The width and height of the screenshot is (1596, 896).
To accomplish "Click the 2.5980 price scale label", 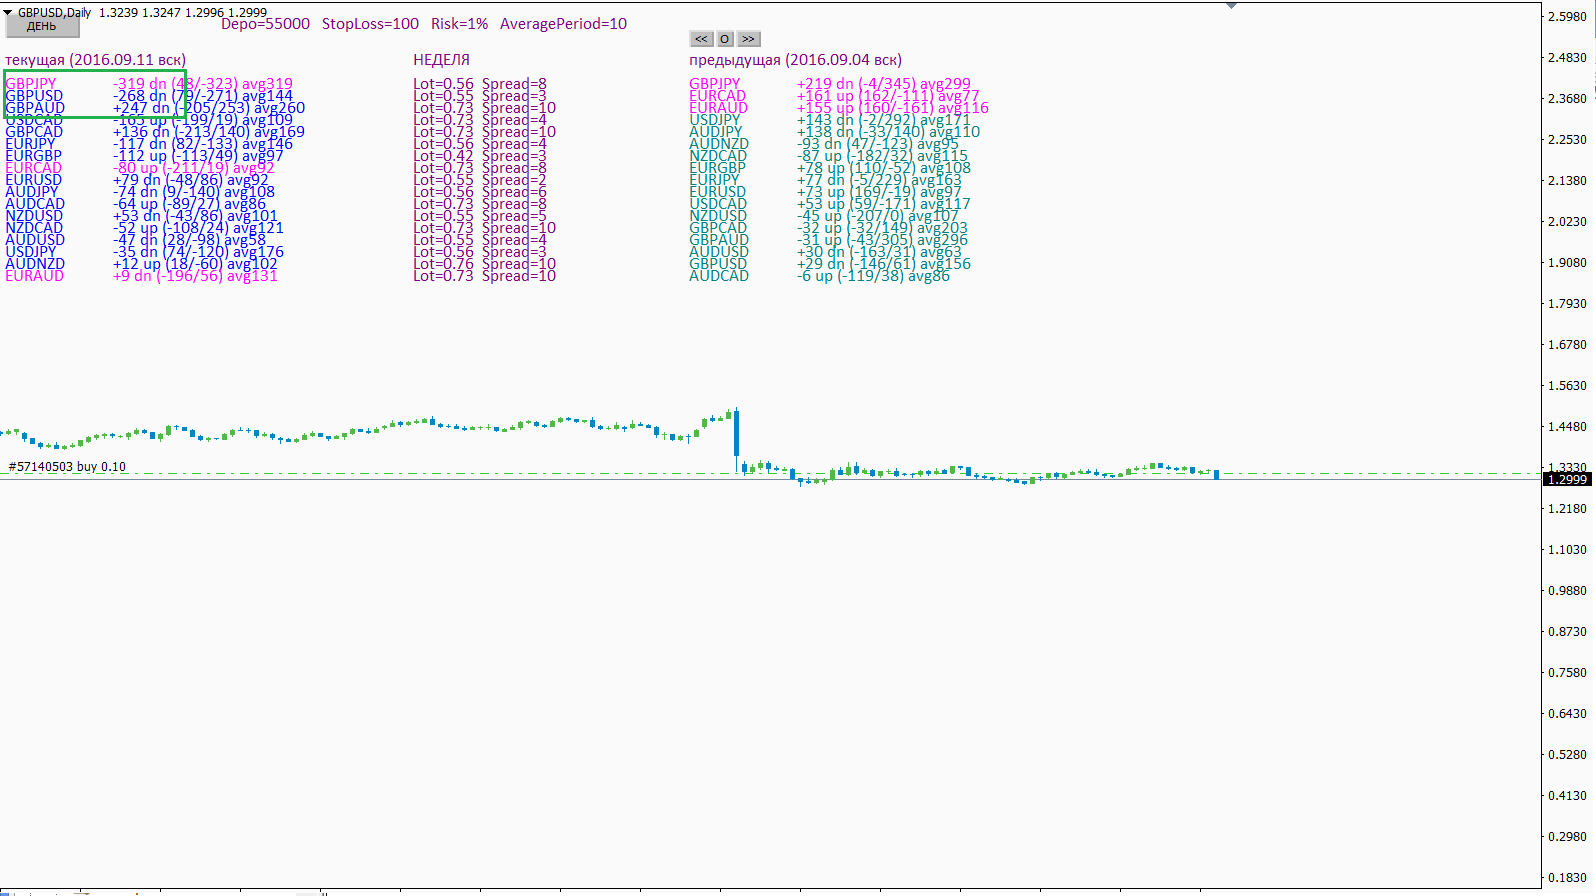I will (1567, 16).
